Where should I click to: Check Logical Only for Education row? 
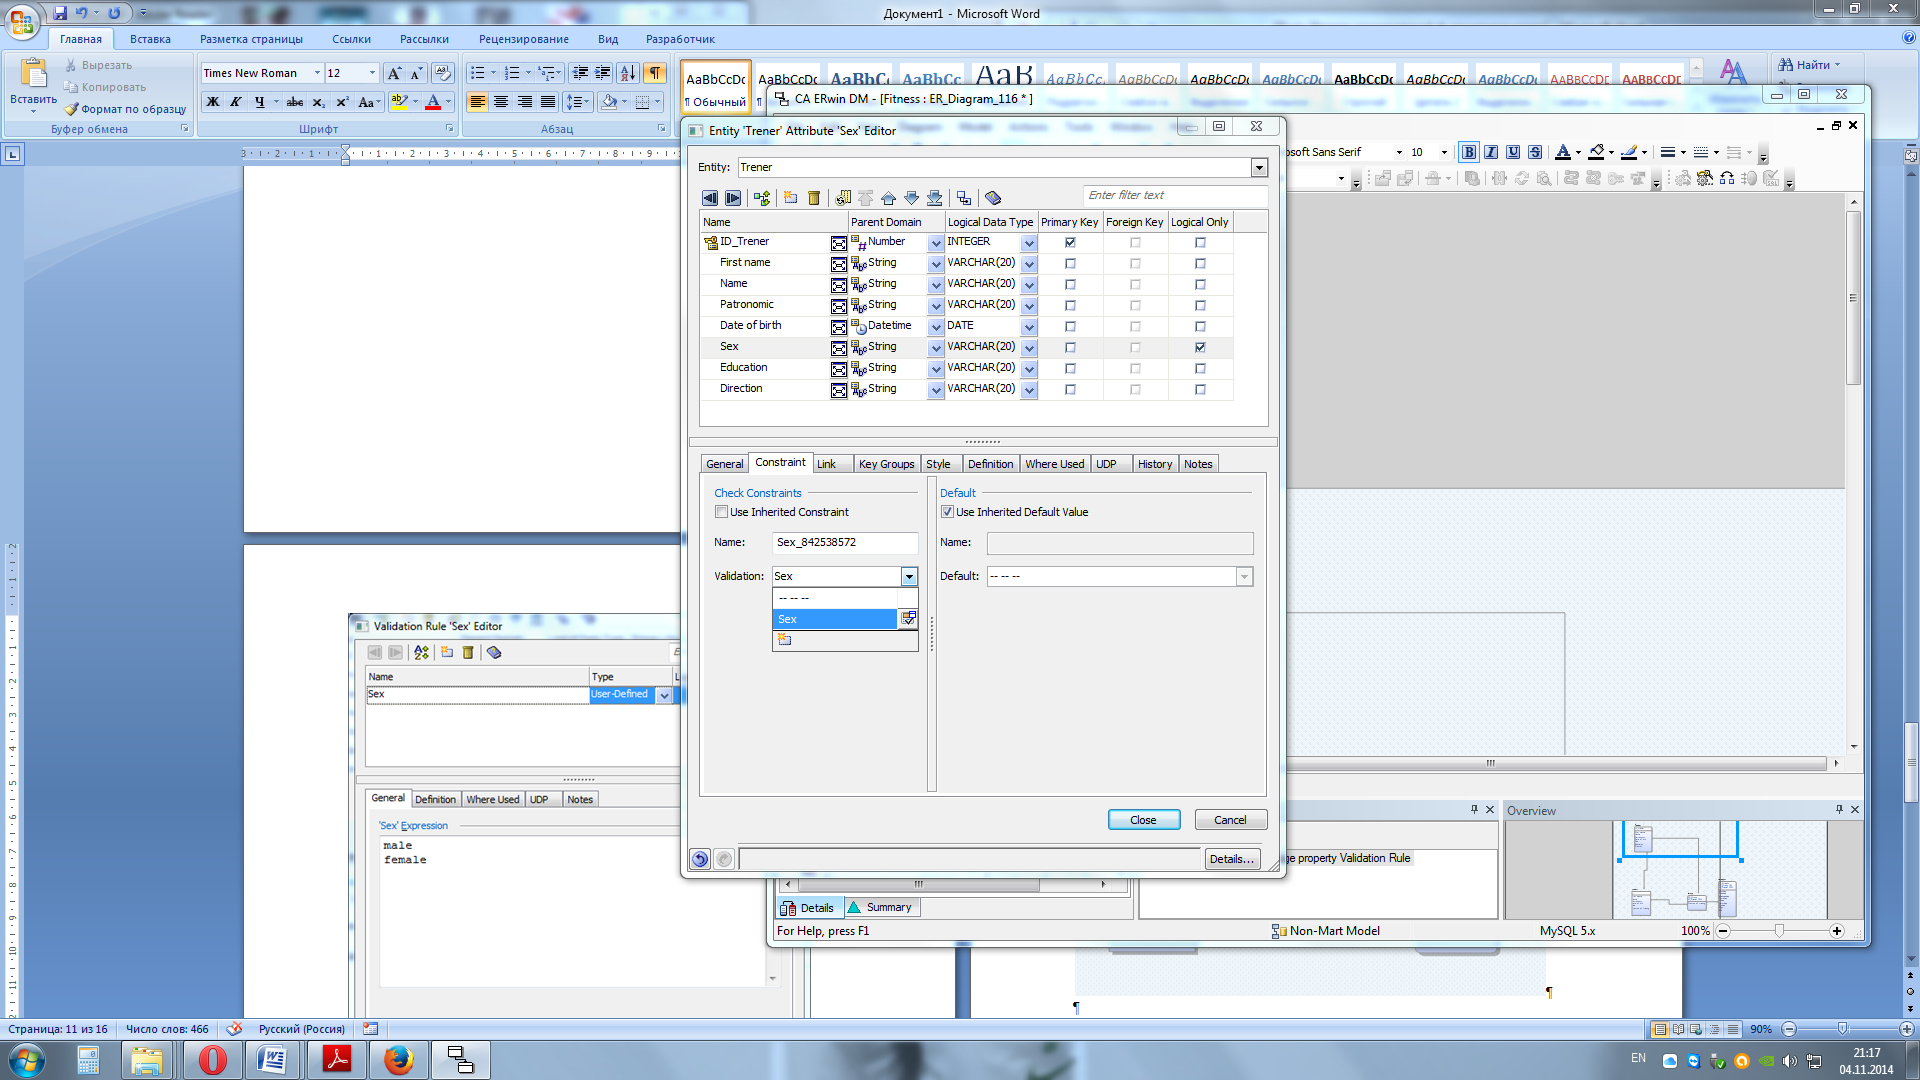point(1200,368)
